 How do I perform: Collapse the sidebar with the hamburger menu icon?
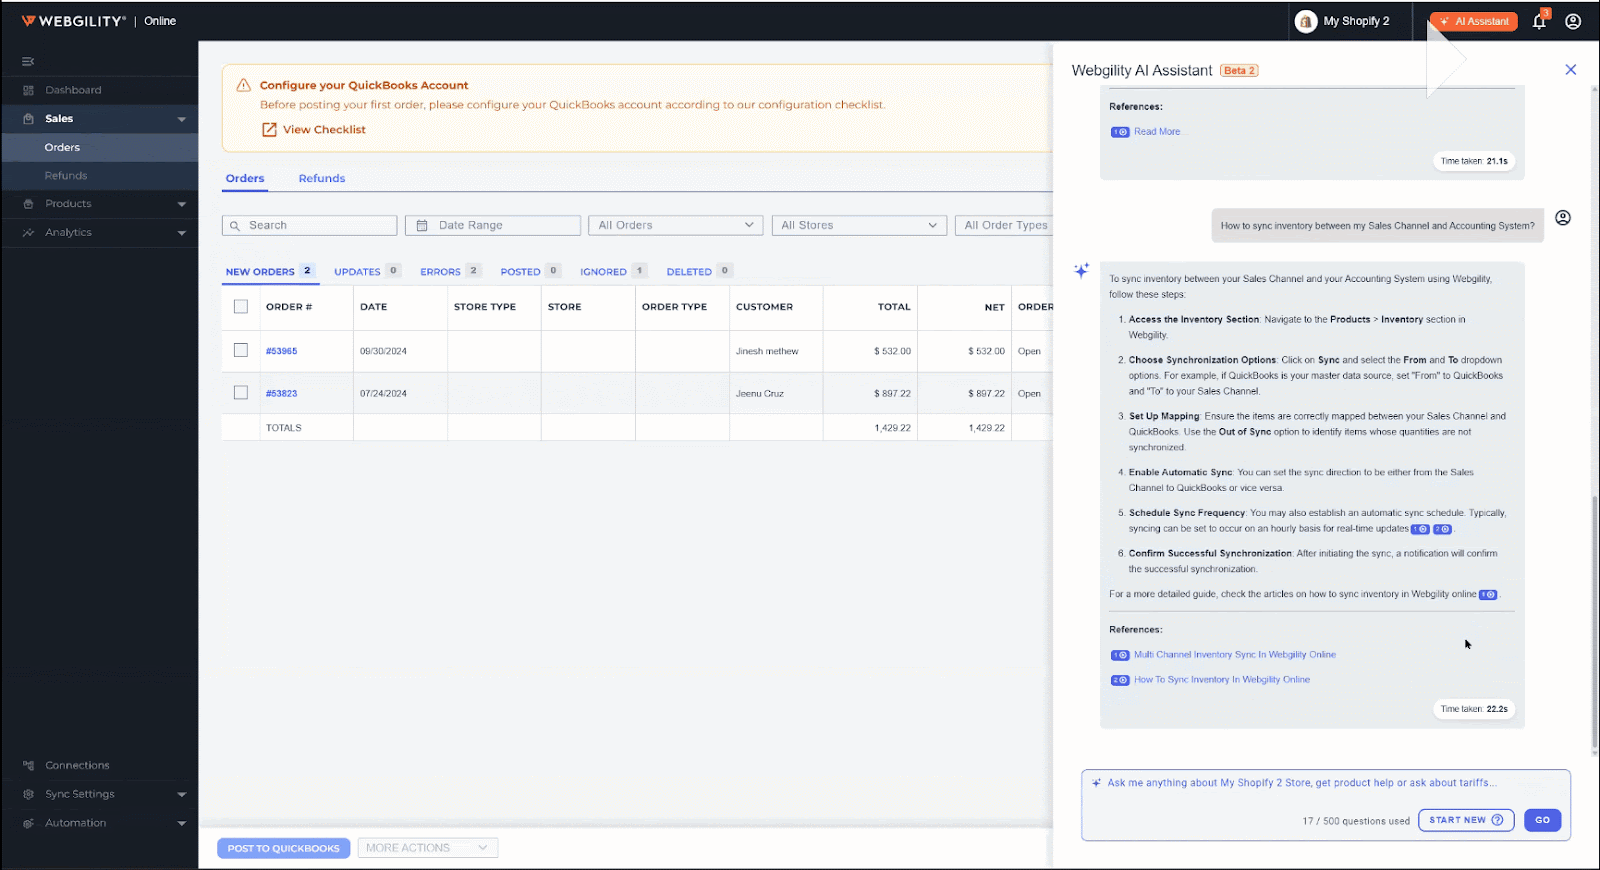28,62
